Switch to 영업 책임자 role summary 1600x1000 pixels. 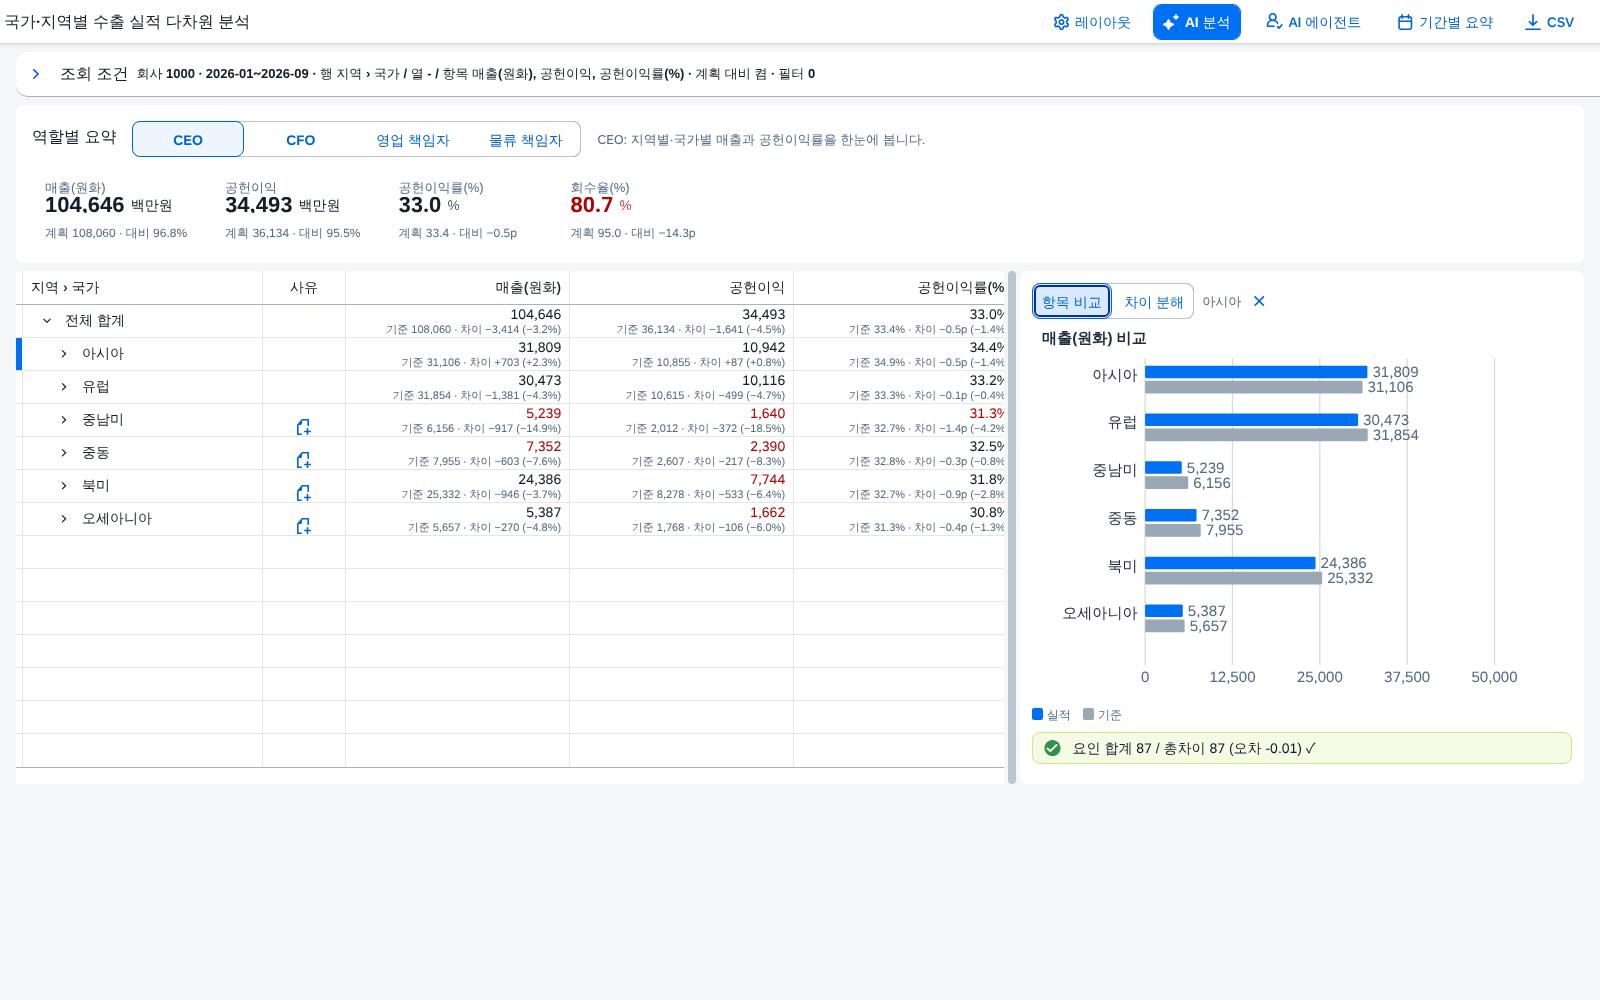click(413, 139)
